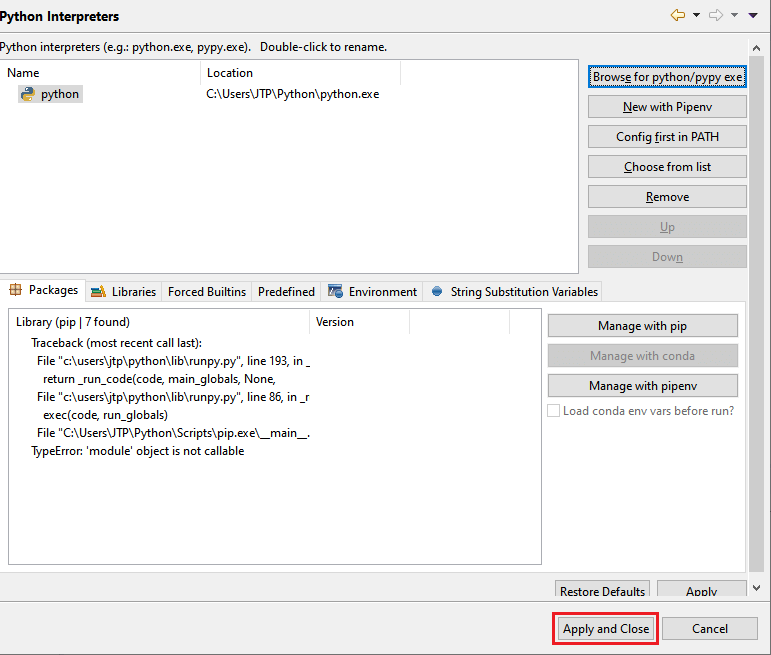This screenshot has width=771, height=655.
Task: Click Config first in PATH button
Action: point(667,137)
